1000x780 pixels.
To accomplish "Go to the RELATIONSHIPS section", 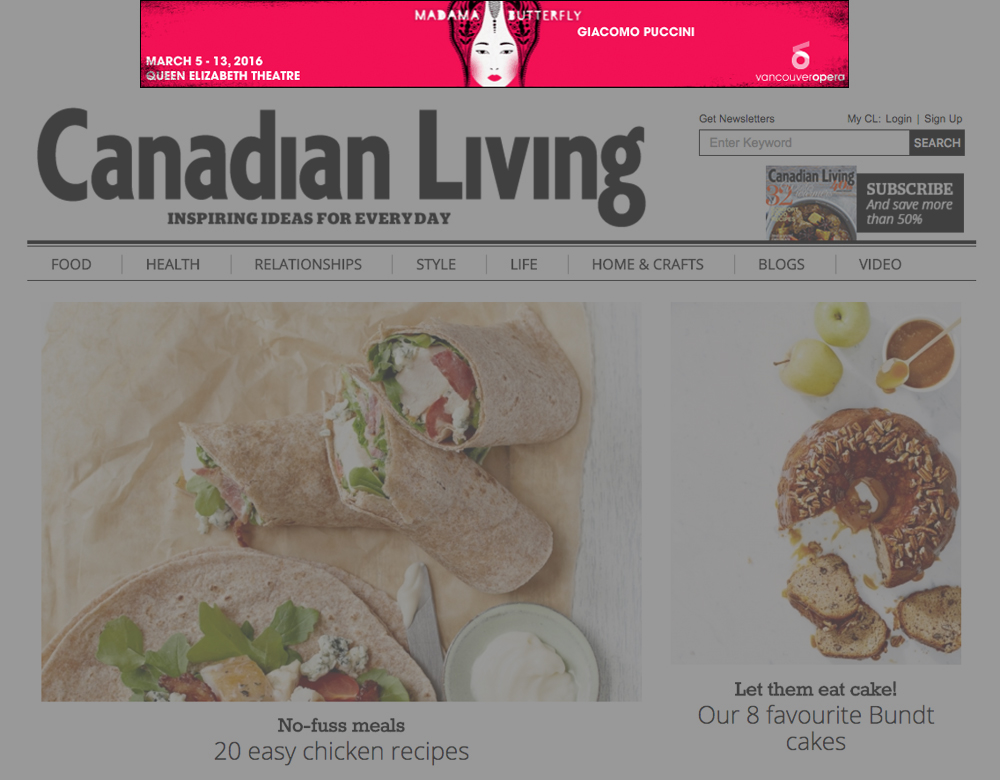I will click(308, 264).
